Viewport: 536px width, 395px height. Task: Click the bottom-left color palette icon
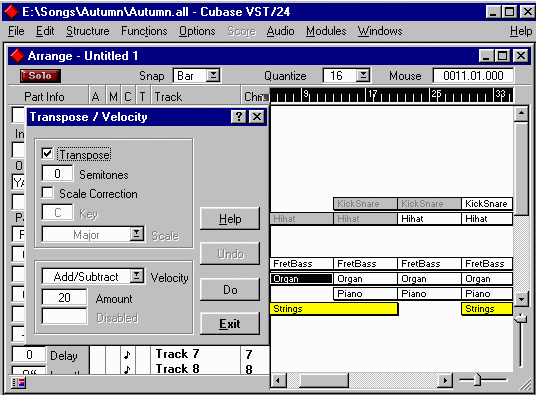pos(18,383)
